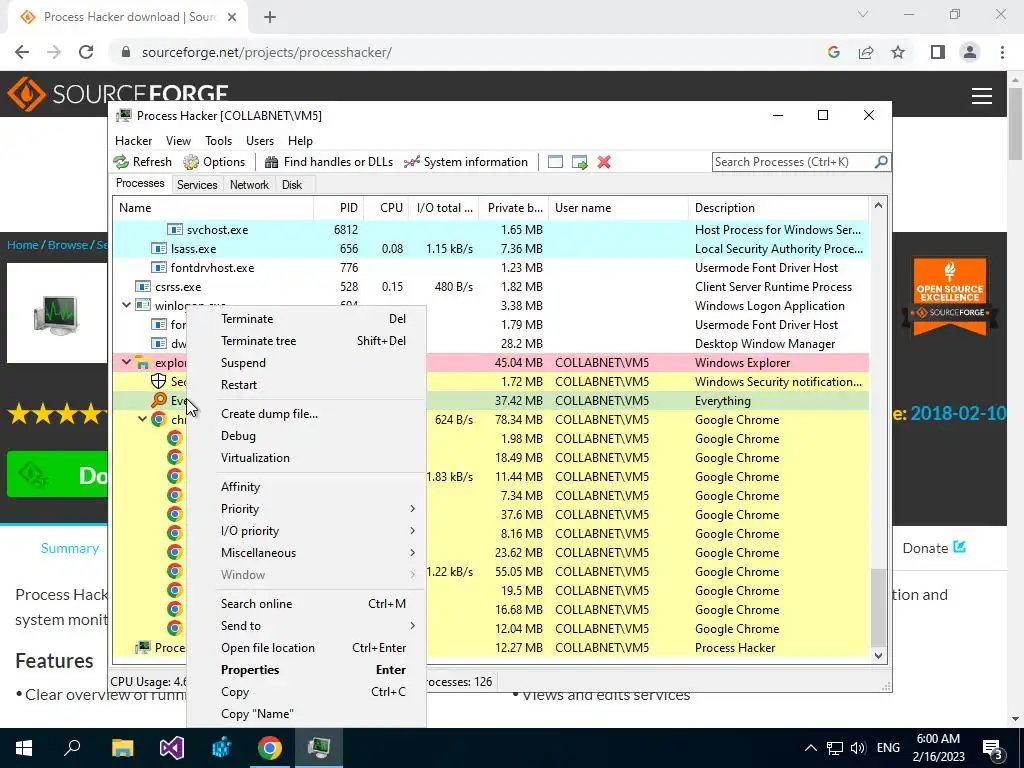
Task: Open the Hacker menu
Action: [x=133, y=141]
